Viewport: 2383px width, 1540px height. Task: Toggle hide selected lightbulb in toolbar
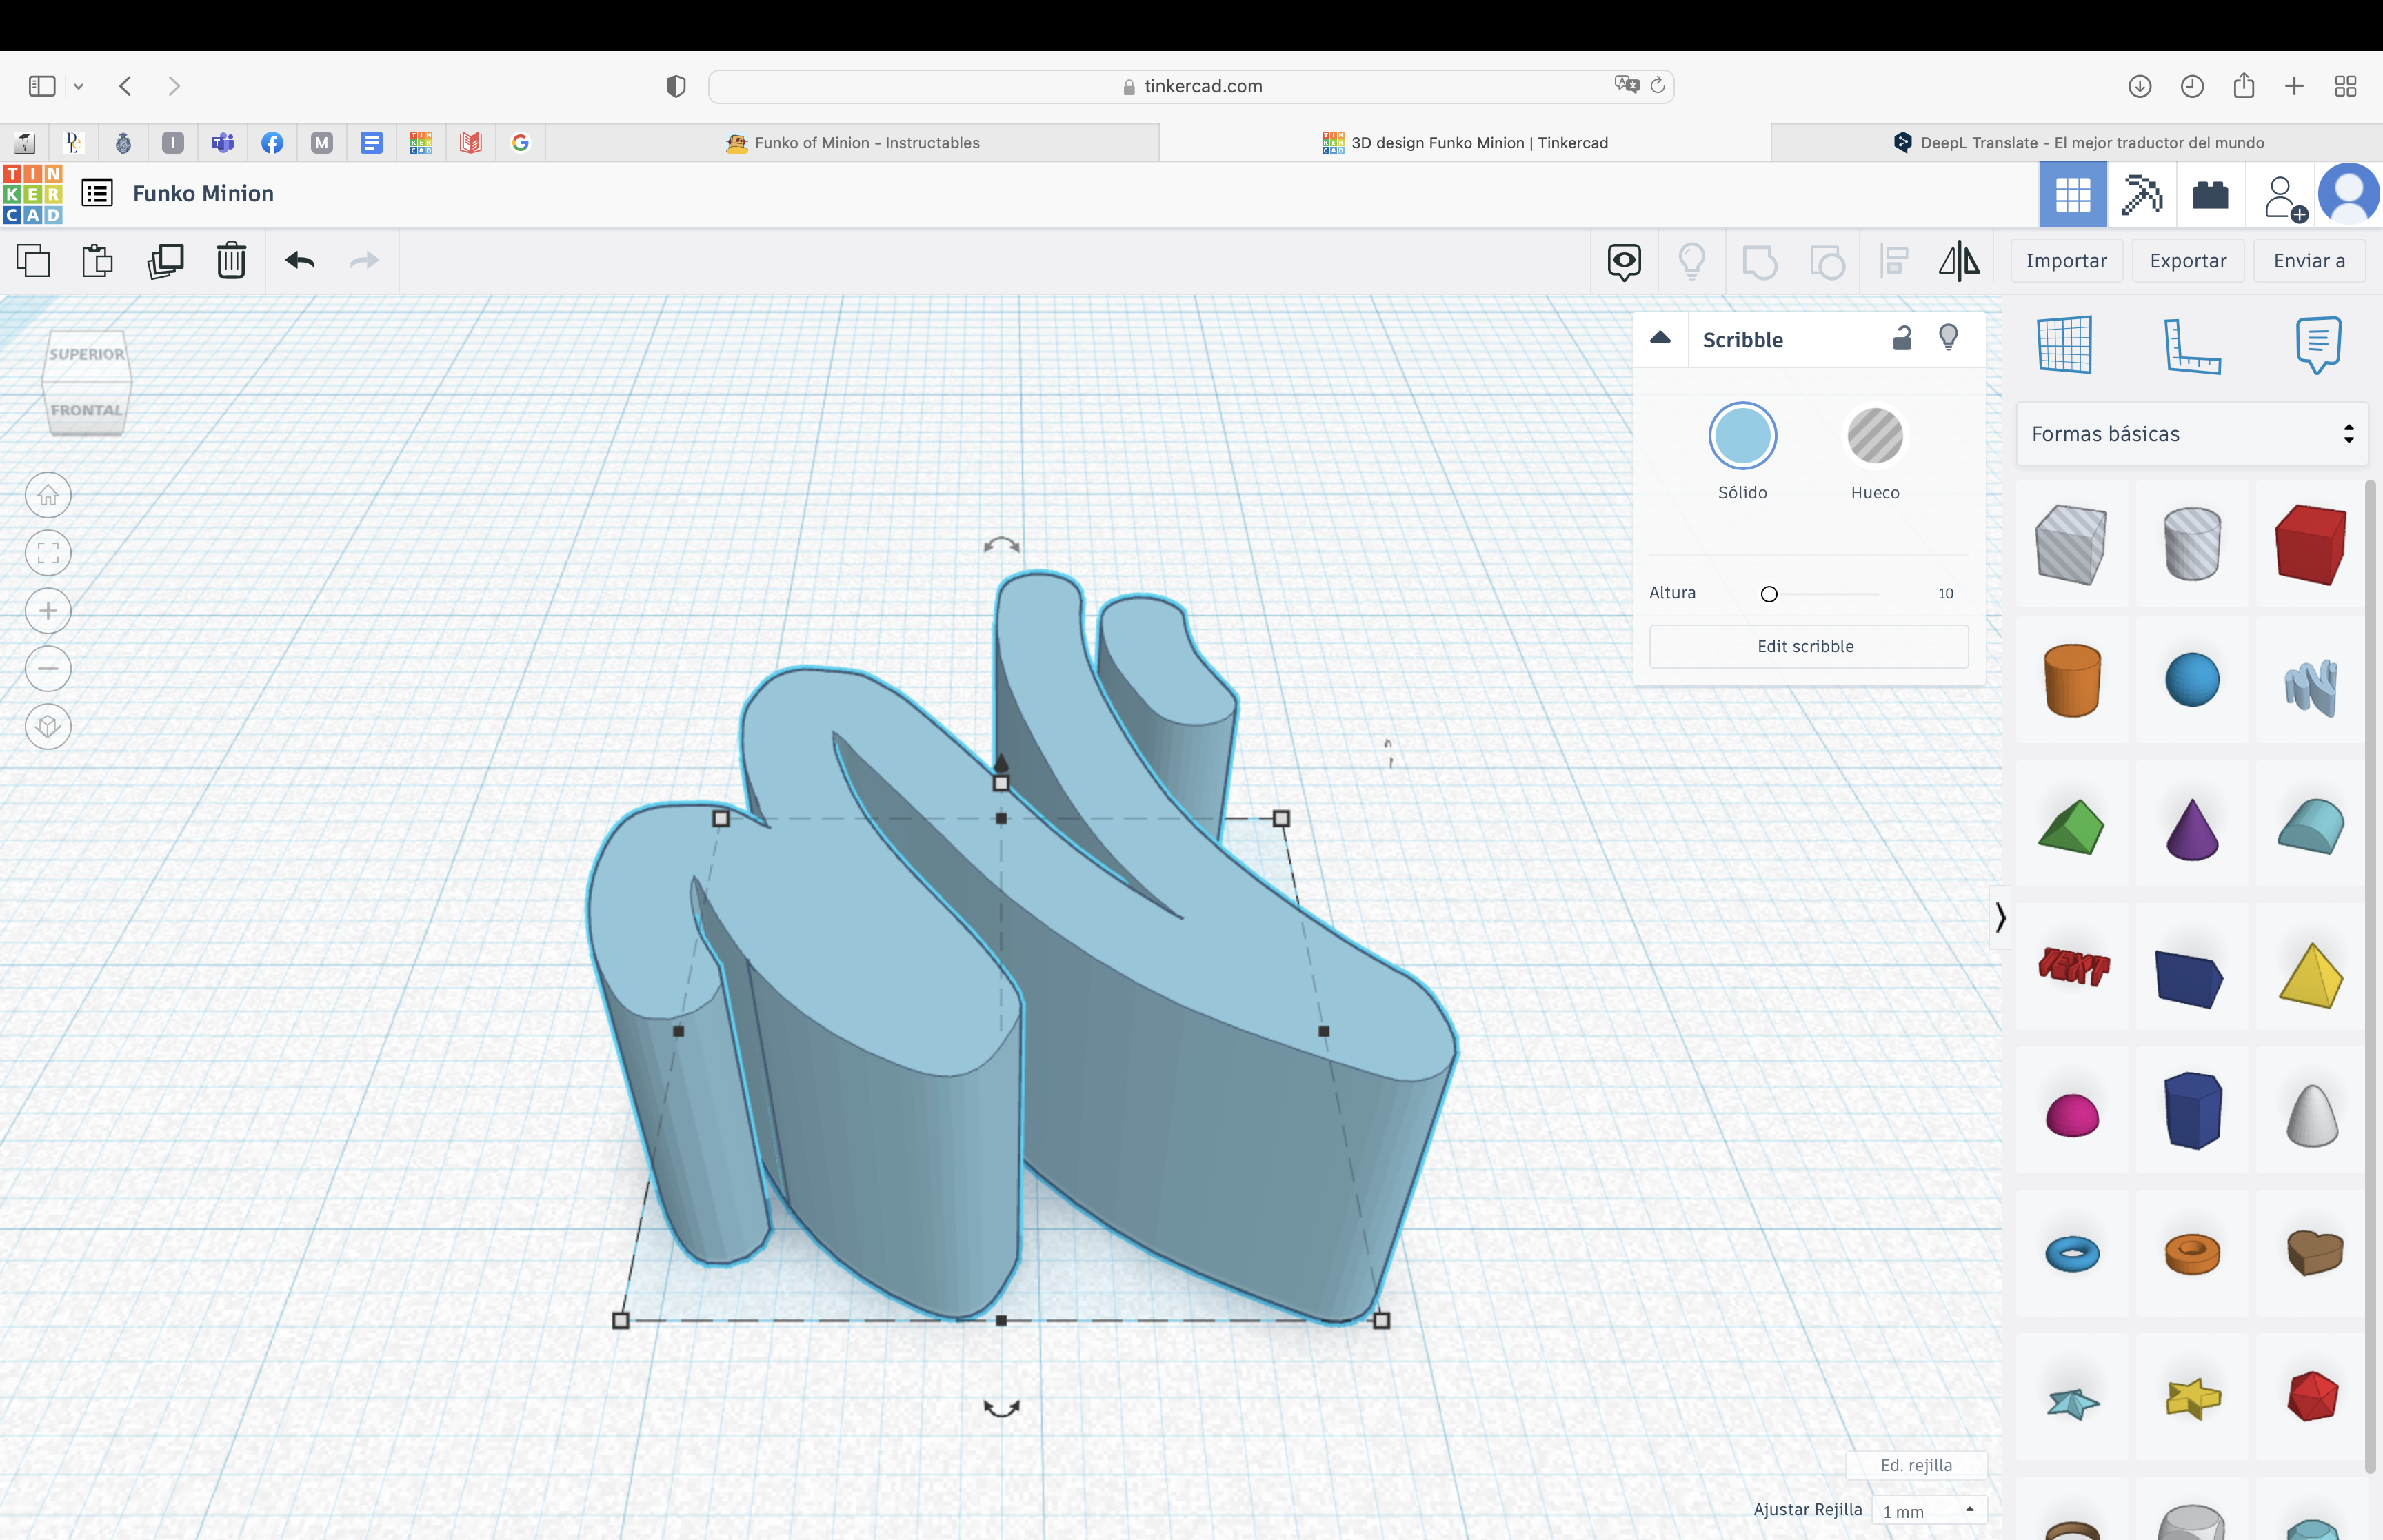tap(1691, 262)
